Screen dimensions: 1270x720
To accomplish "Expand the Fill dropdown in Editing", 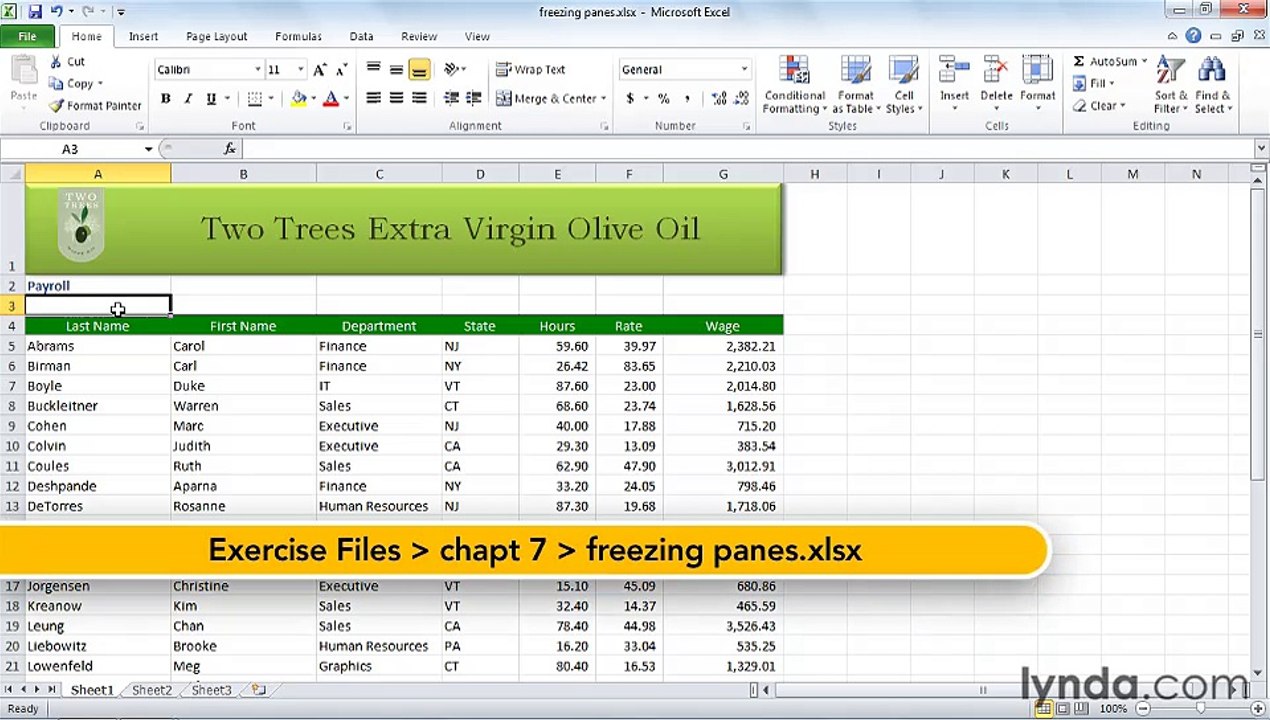I will click(x=1112, y=83).
